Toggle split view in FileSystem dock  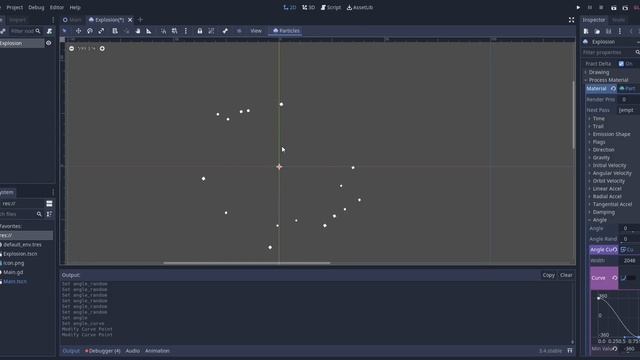(x=49, y=204)
